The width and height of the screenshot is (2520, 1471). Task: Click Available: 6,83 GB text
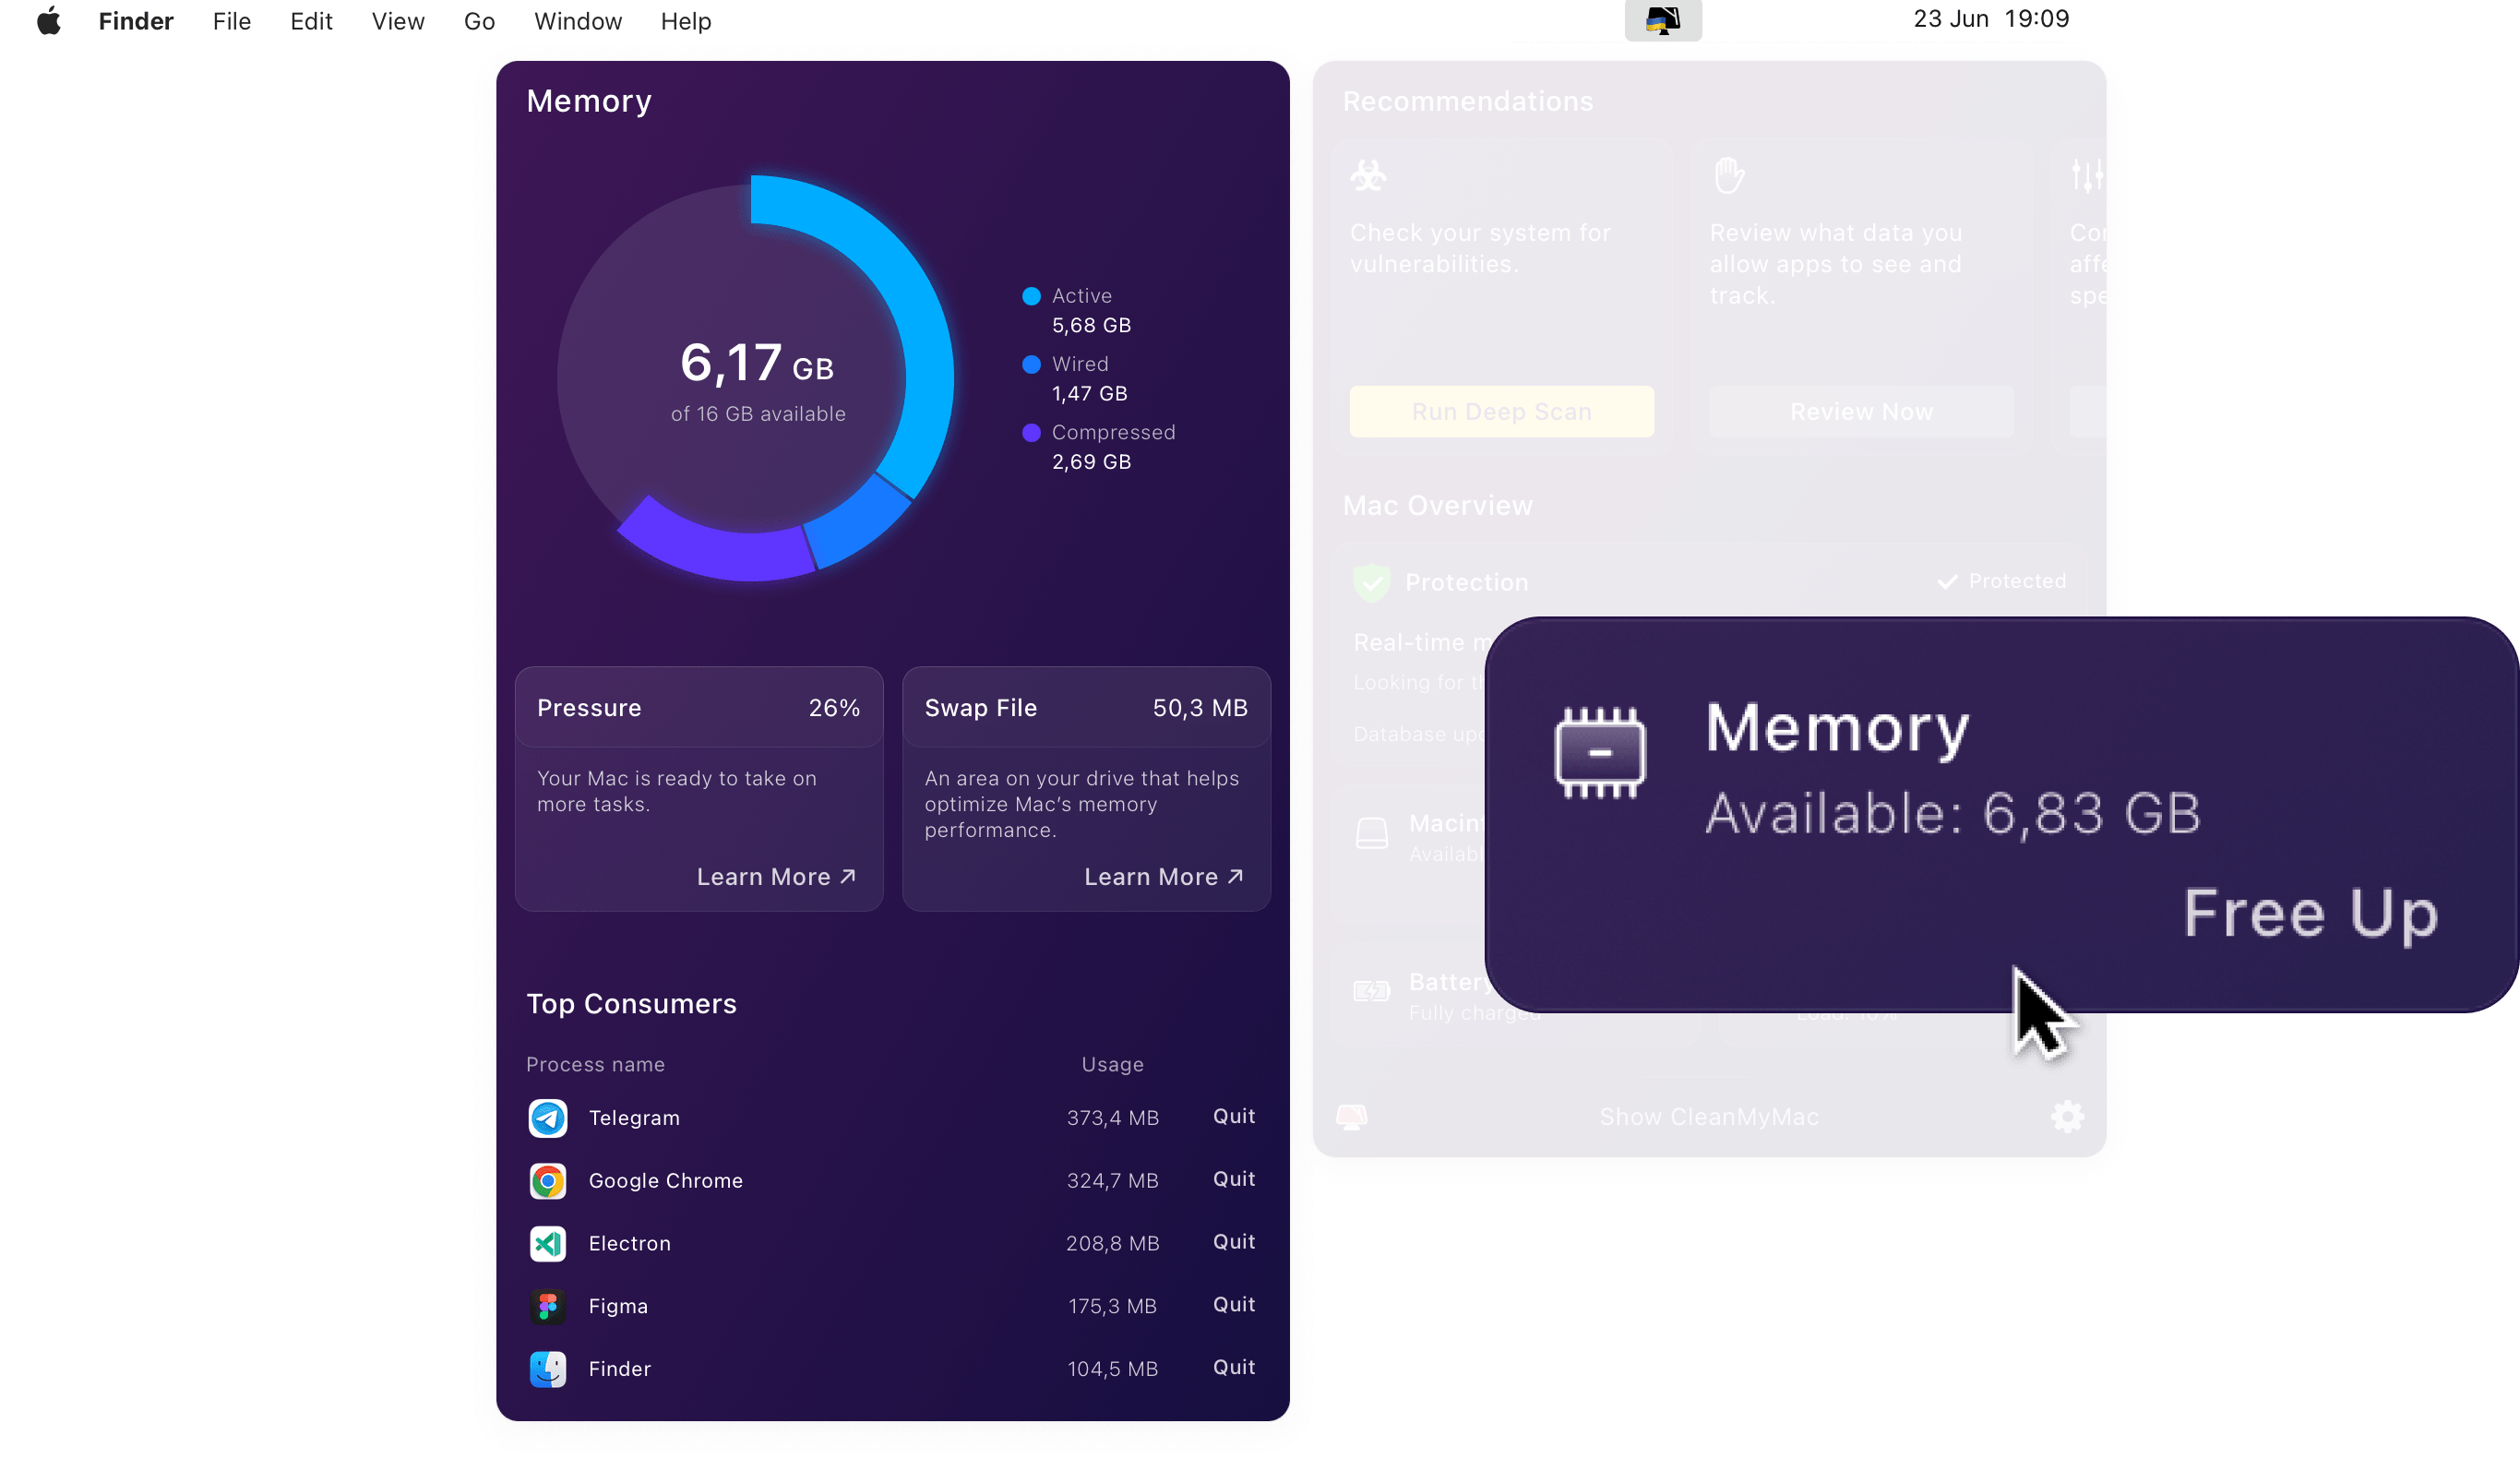pyautogui.click(x=1953, y=813)
